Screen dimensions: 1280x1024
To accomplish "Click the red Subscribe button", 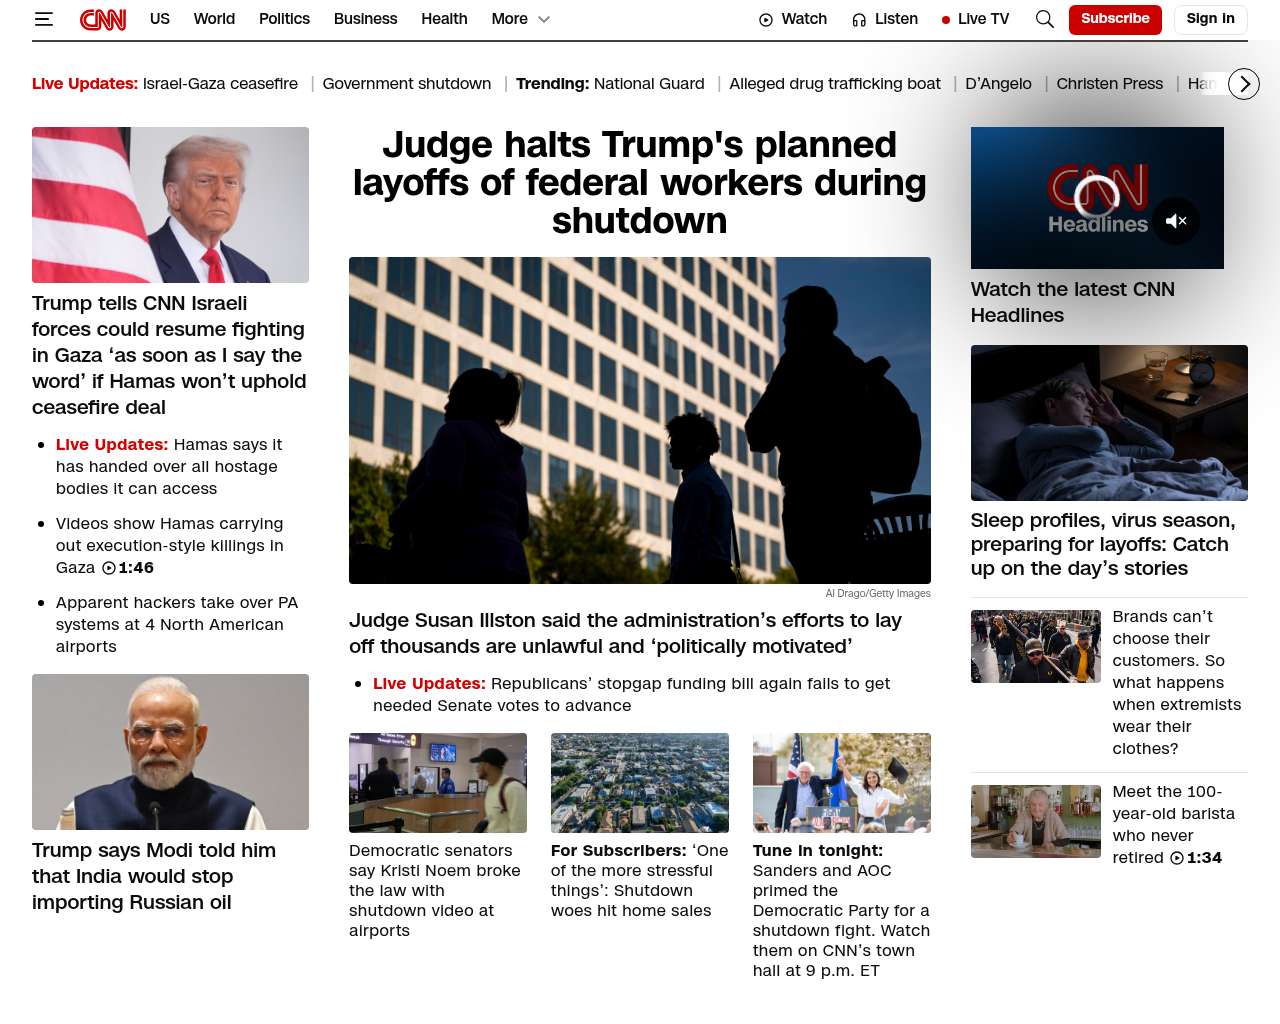I will pos(1114,19).
